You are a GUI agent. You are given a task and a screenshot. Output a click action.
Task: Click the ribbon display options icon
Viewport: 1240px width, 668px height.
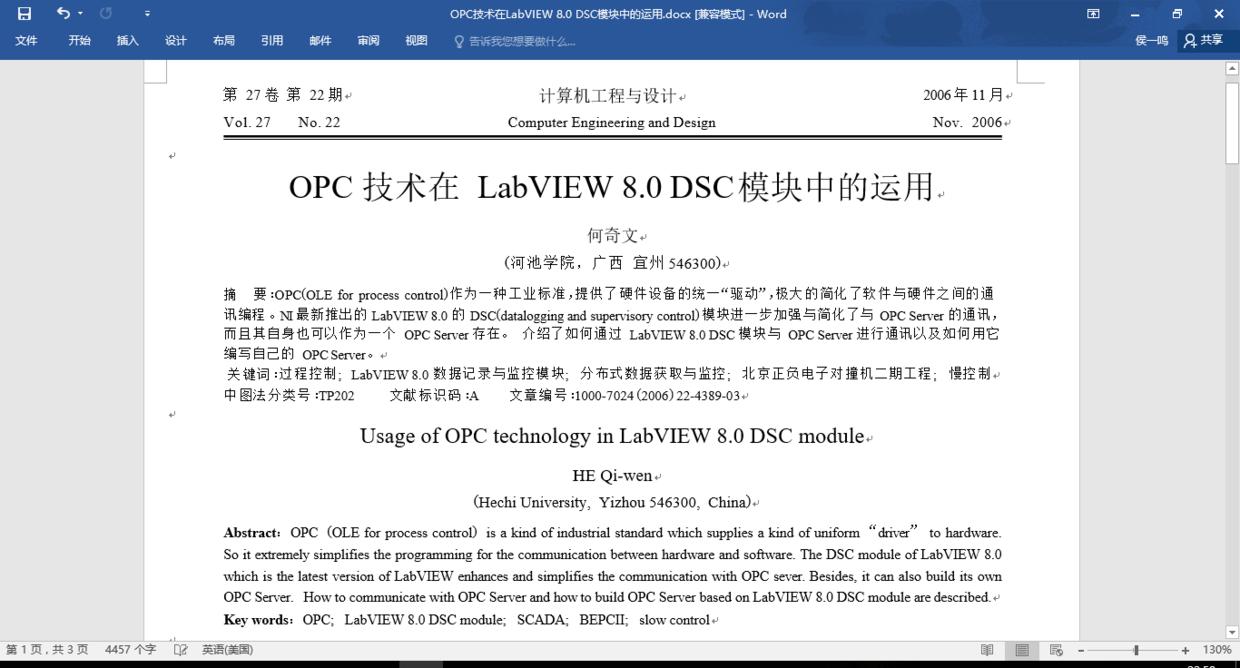click(x=1092, y=14)
